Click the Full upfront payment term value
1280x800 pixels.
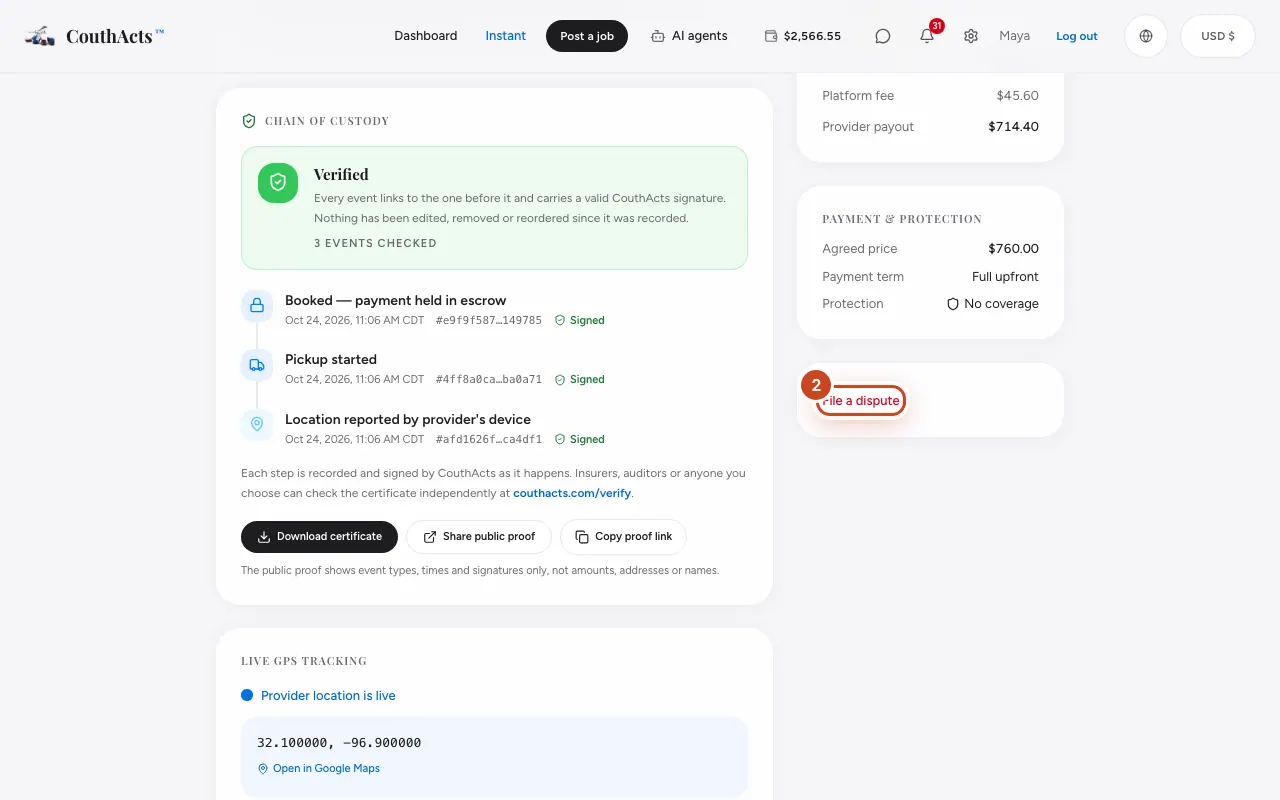click(x=1005, y=277)
